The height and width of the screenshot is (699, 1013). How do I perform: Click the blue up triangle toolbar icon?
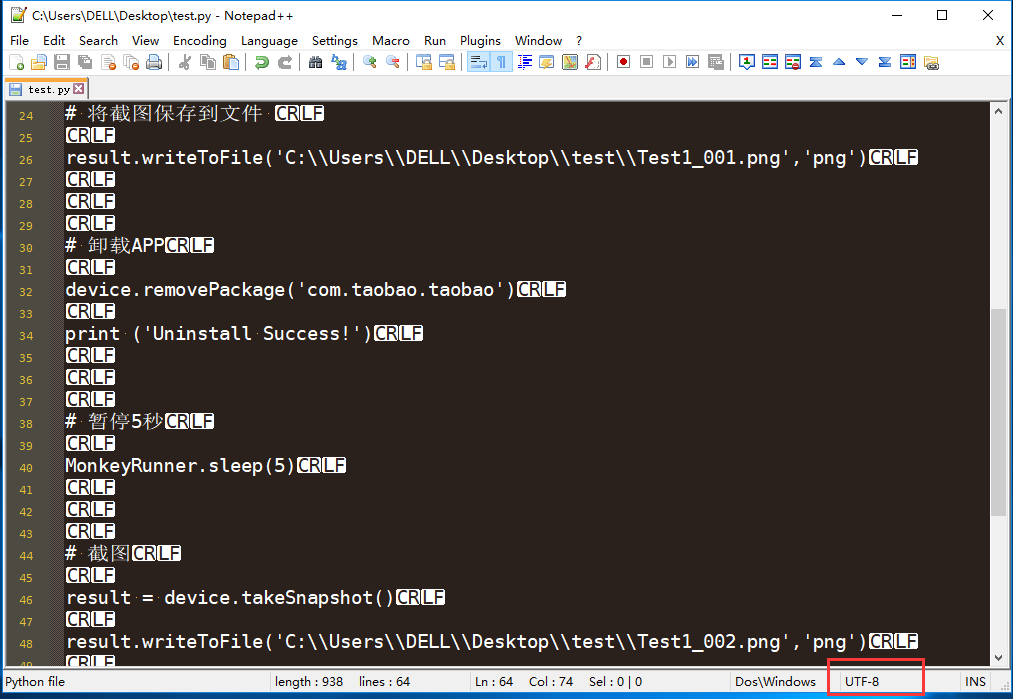point(839,63)
